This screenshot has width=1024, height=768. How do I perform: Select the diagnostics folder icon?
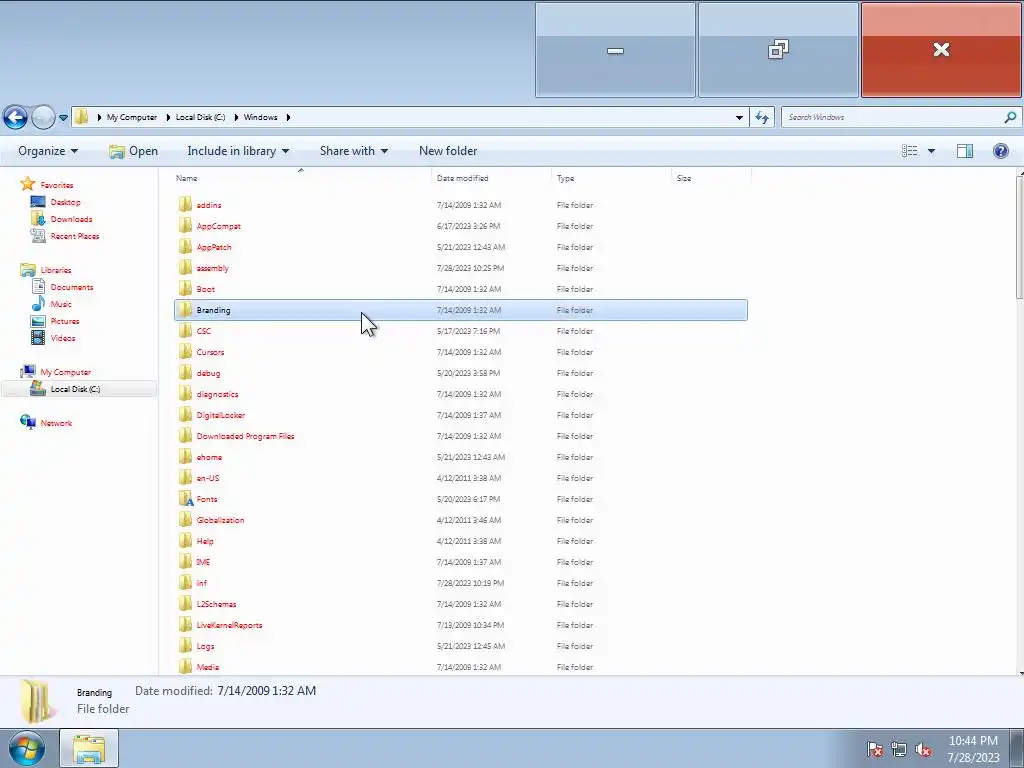(x=185, y=393)
